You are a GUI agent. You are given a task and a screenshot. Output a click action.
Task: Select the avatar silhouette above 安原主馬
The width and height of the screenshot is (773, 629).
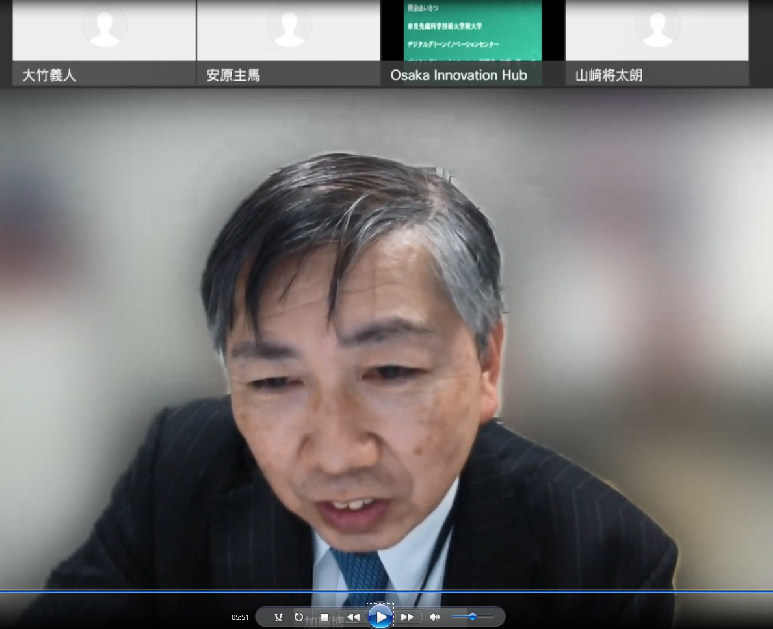tap(288, 28)
